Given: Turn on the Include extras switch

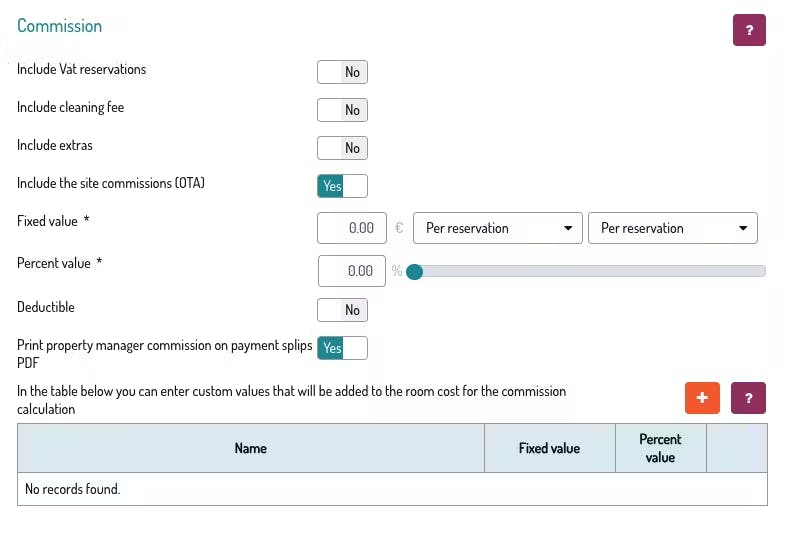Looking at the screenshot, I should pyautogui.click(x=342, y=148).
